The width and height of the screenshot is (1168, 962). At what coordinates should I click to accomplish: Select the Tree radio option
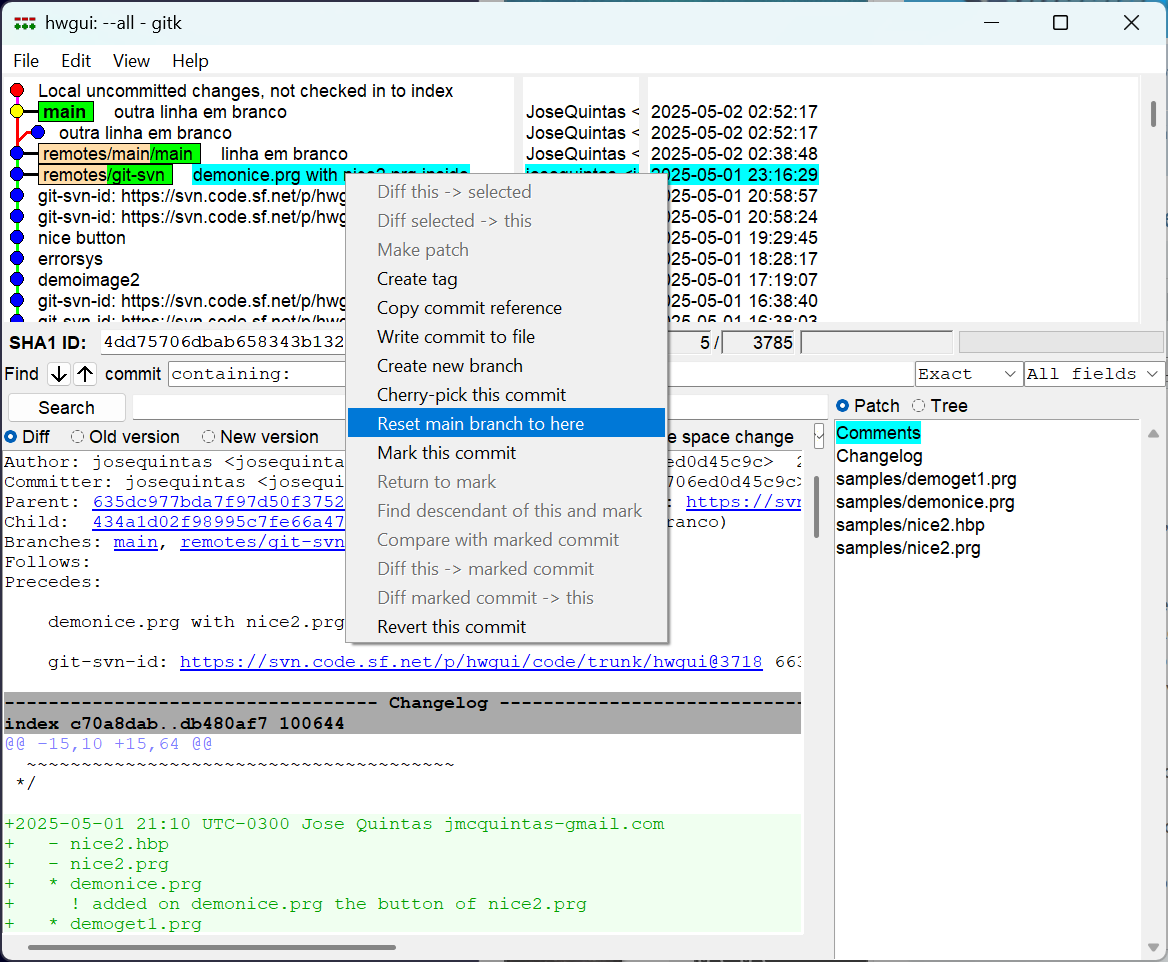coord(918,406)
